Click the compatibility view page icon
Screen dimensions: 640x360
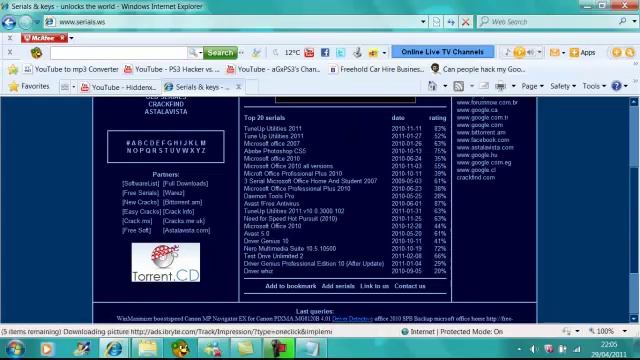pos(436,22)
